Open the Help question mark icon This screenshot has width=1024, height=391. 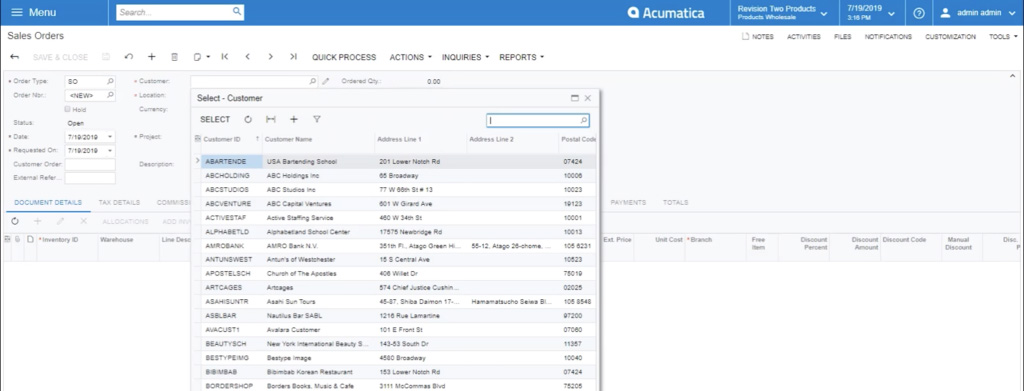[x=919, y=13]
